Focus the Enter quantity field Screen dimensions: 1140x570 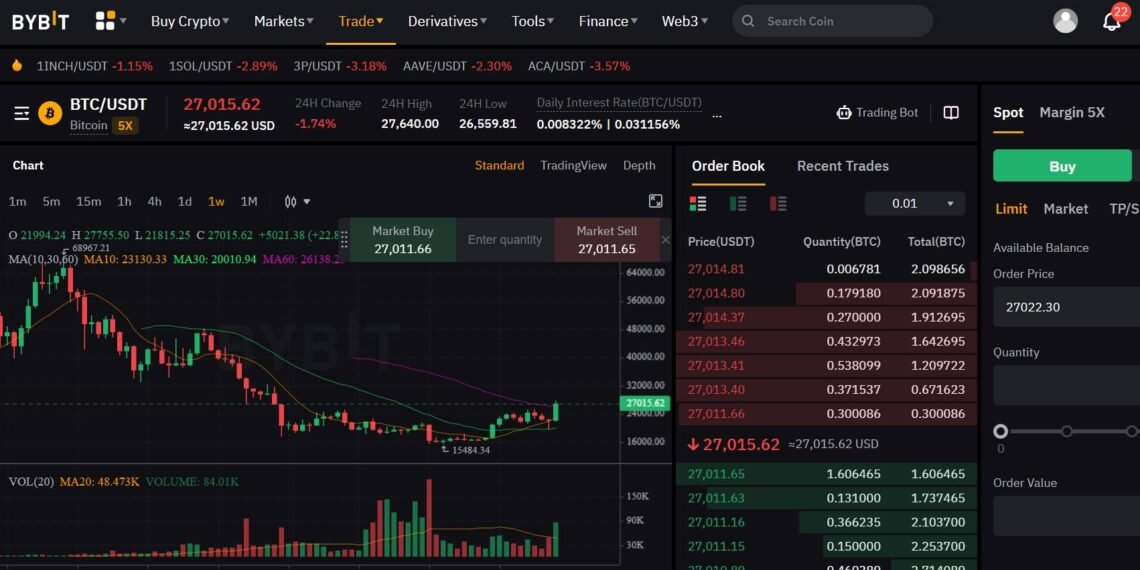click(505, 240)
